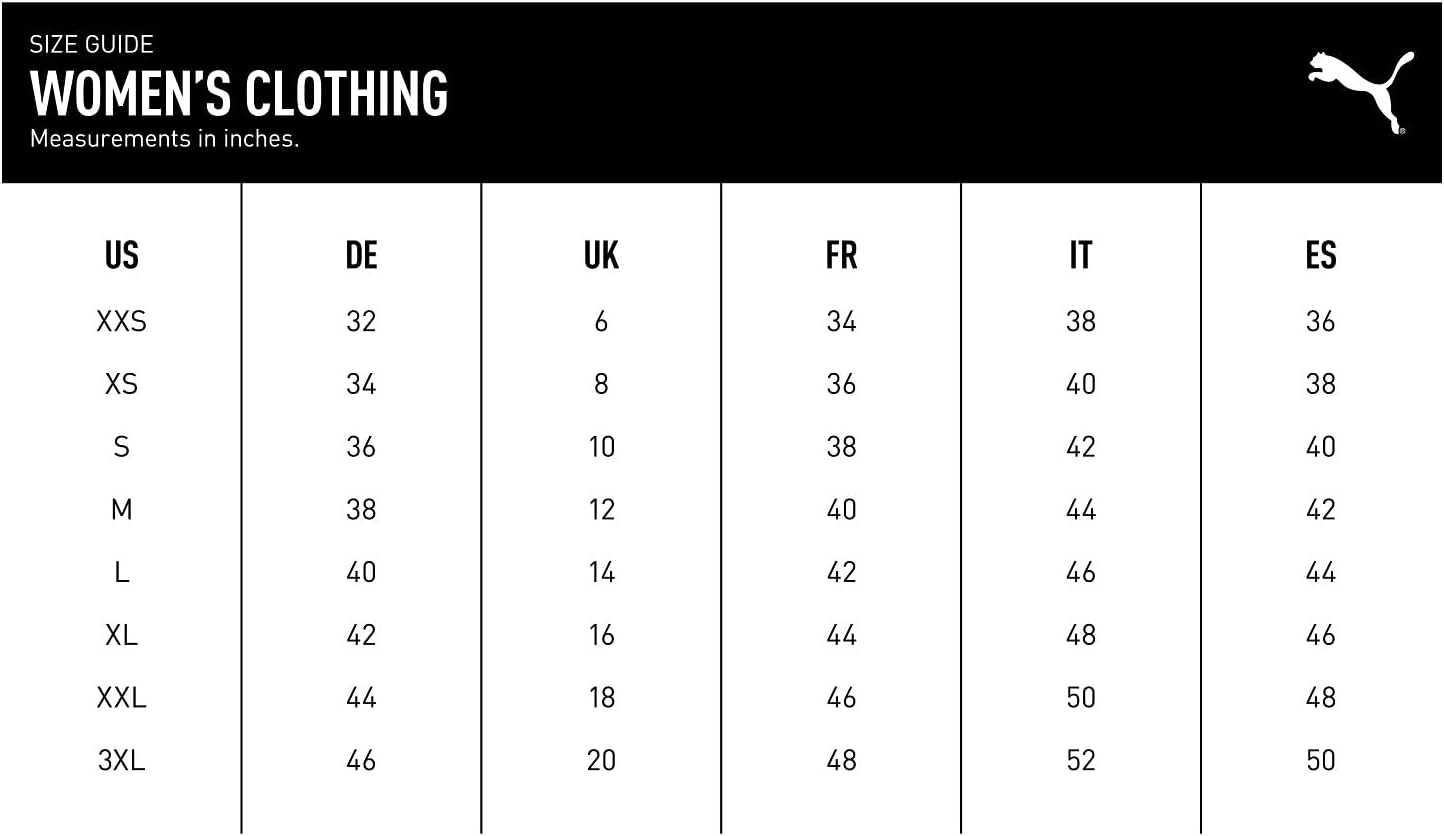Click the 3XL size row label
The height and width of the screenshot is (836, 1444).
click(121, 761)
